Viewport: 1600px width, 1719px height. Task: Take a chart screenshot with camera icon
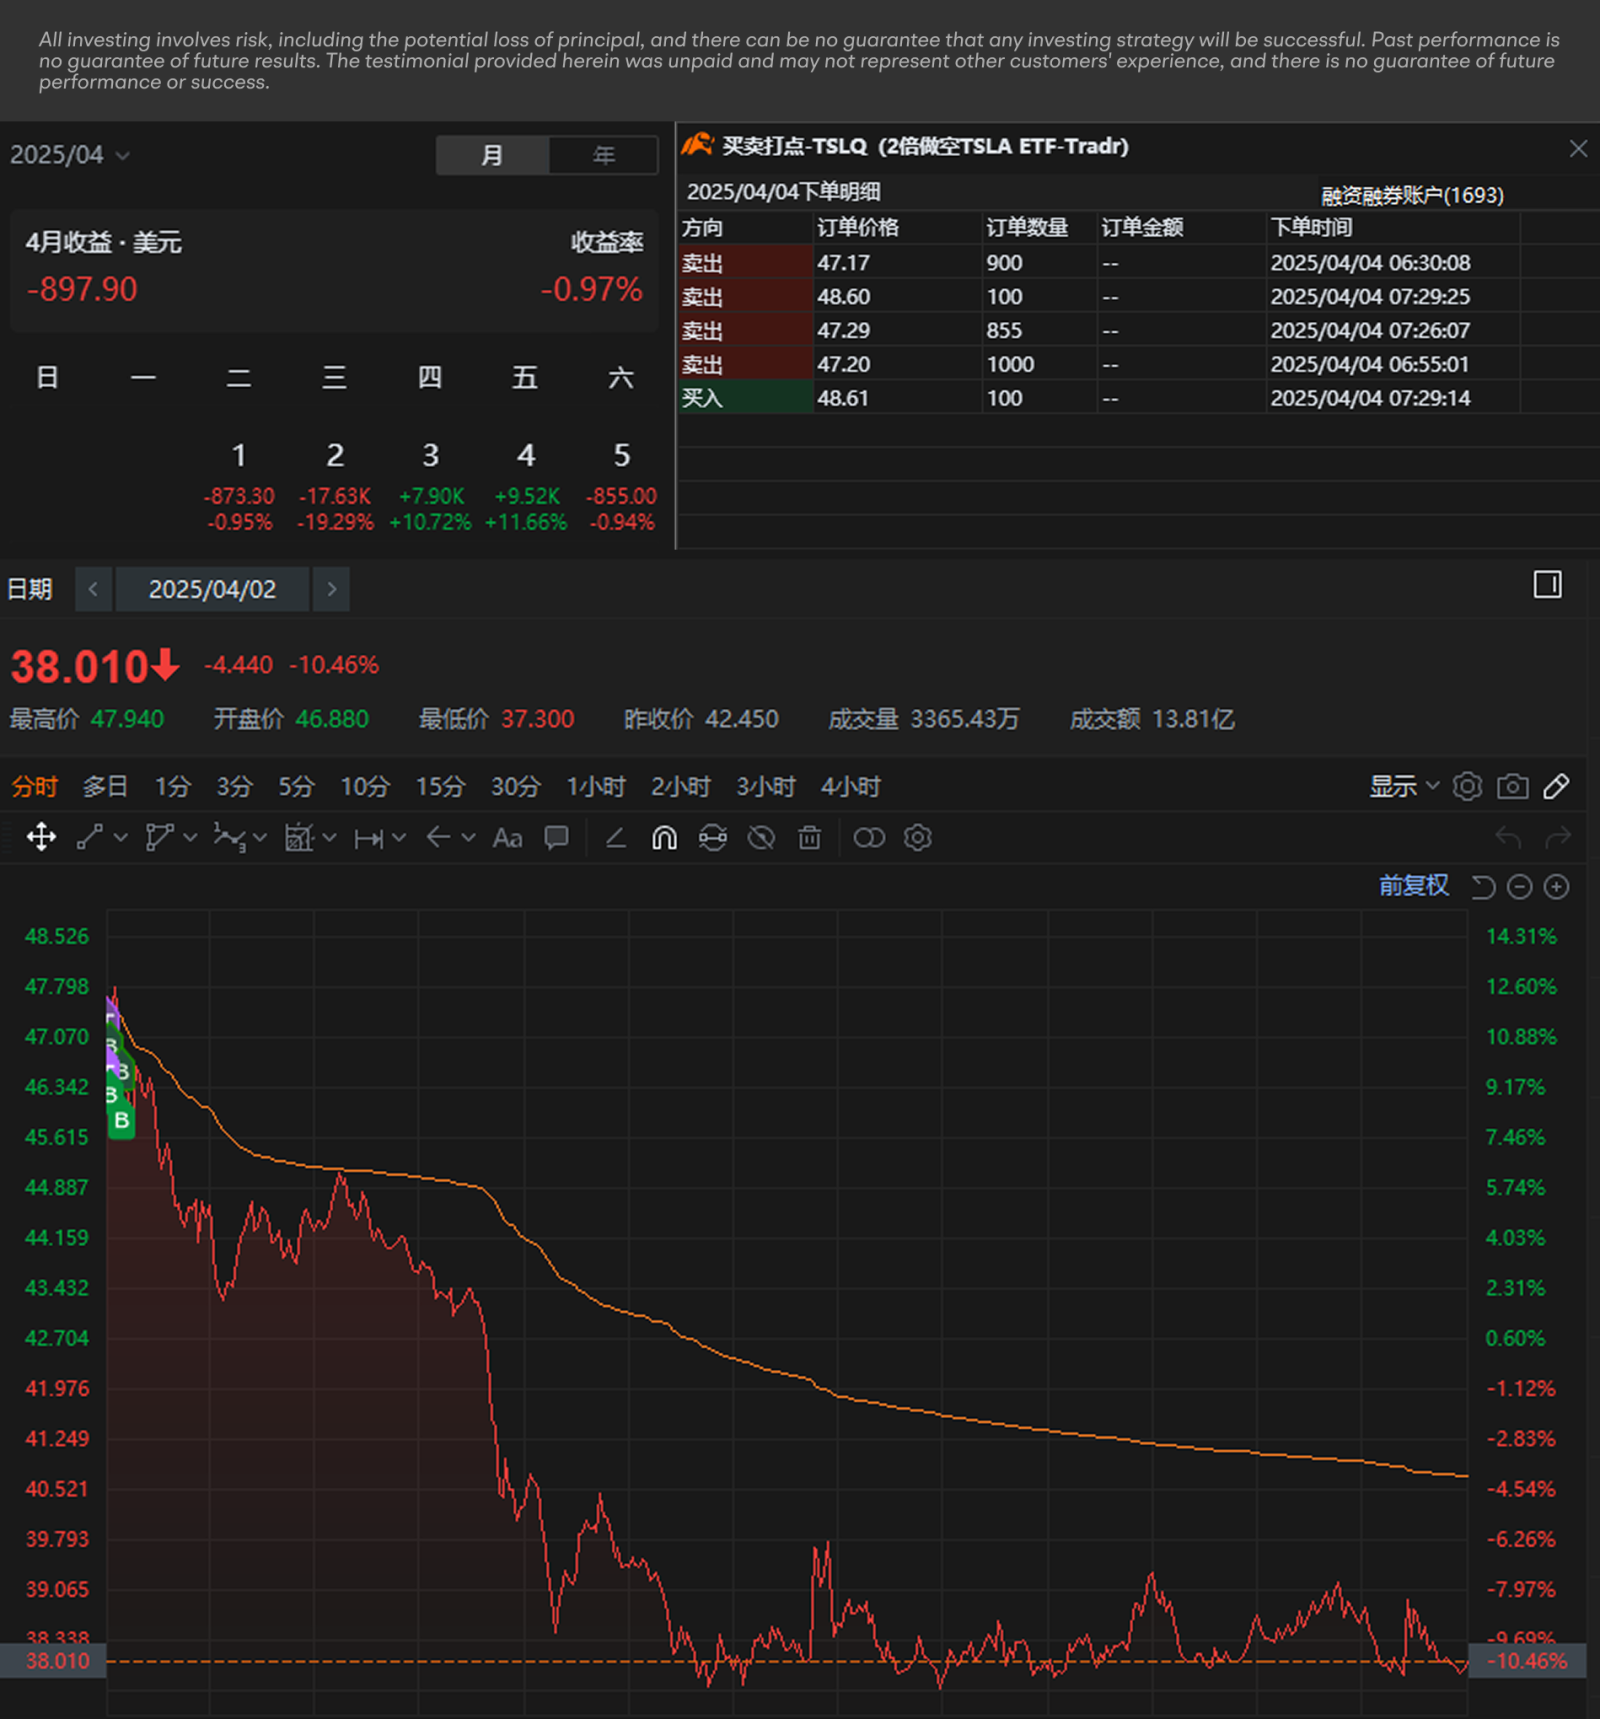[1512, 786]
